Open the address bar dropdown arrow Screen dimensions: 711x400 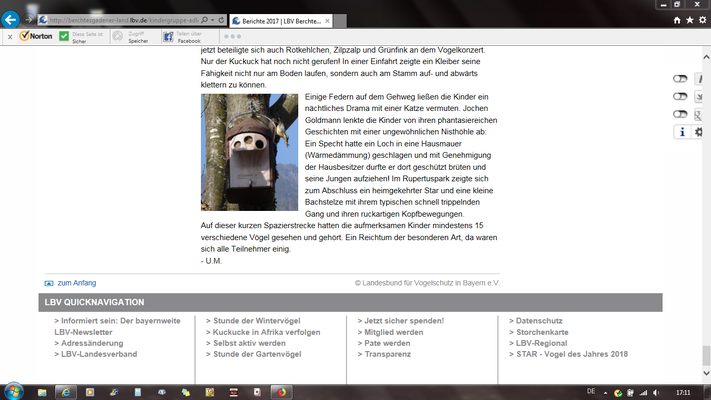[212, 20]
